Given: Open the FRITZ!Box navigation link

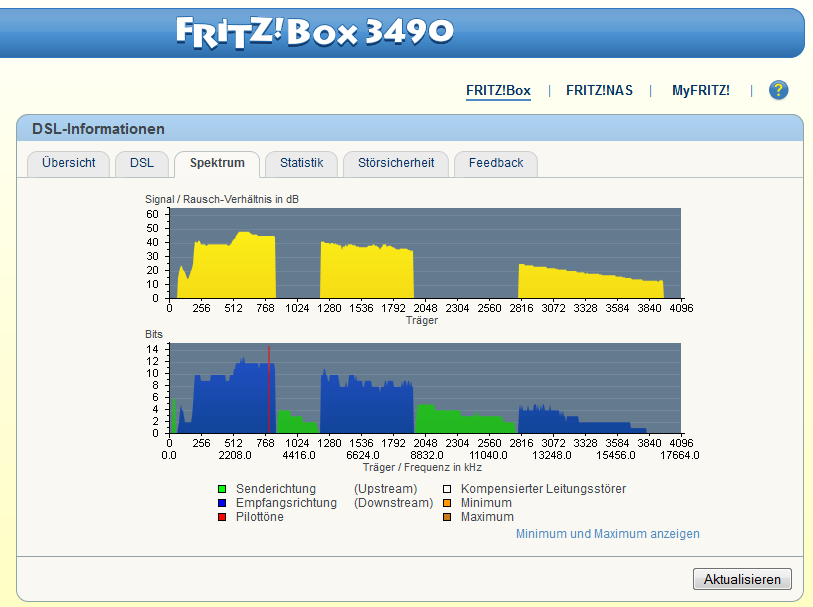Looking at the screenshot, I should point(498,91).
